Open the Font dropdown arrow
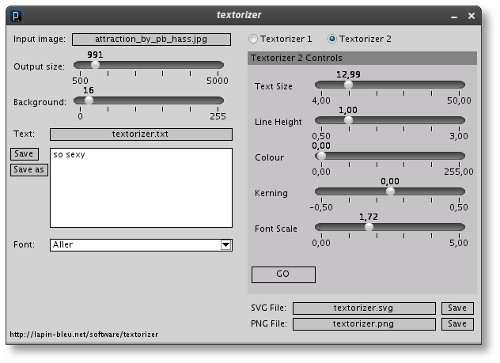Viewport: 500px width, 363px height. 226,245
